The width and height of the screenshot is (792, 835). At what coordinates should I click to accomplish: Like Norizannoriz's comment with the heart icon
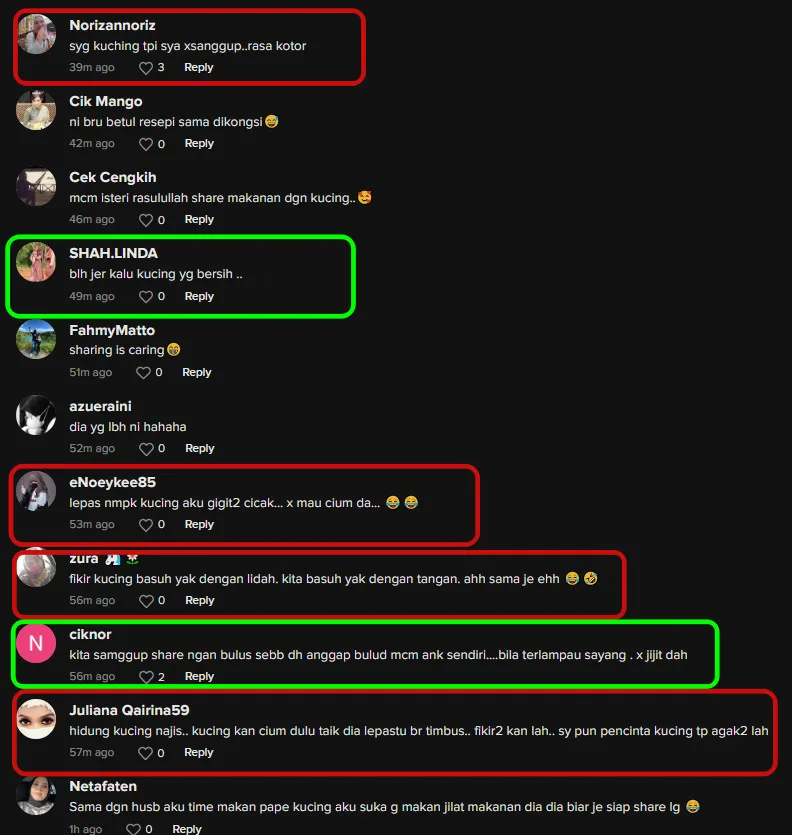pyautogui.click(x=145, y=68)
